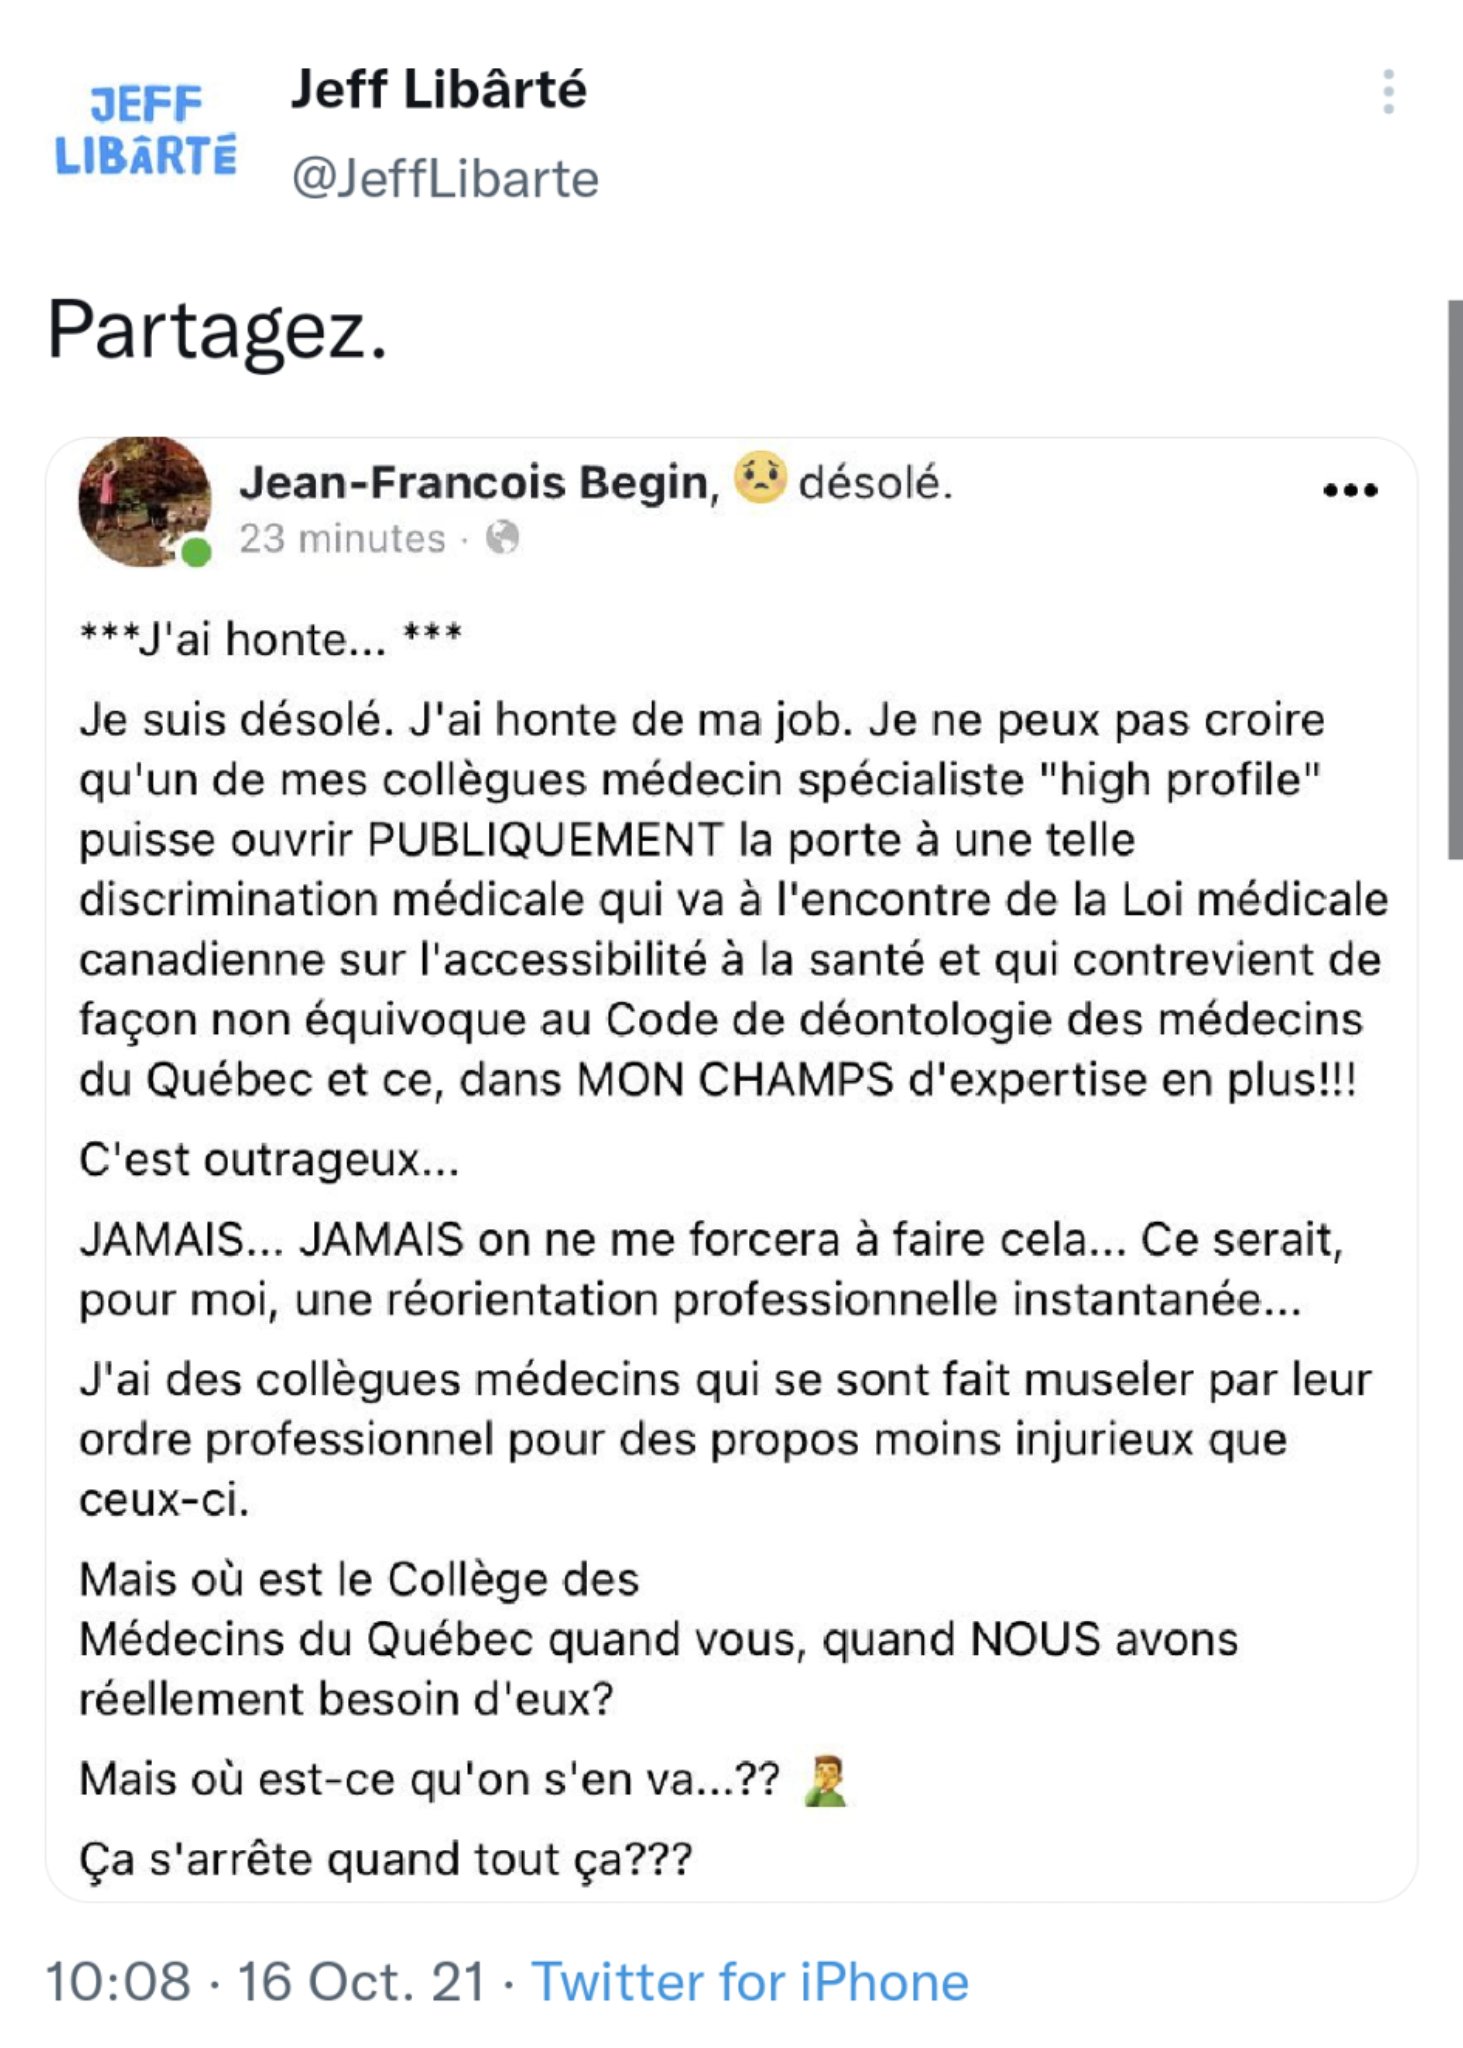1463x2048 pixels.
Task: Click the '***J'ai honte... ***' heading line
Action: [x=271, y=639]
